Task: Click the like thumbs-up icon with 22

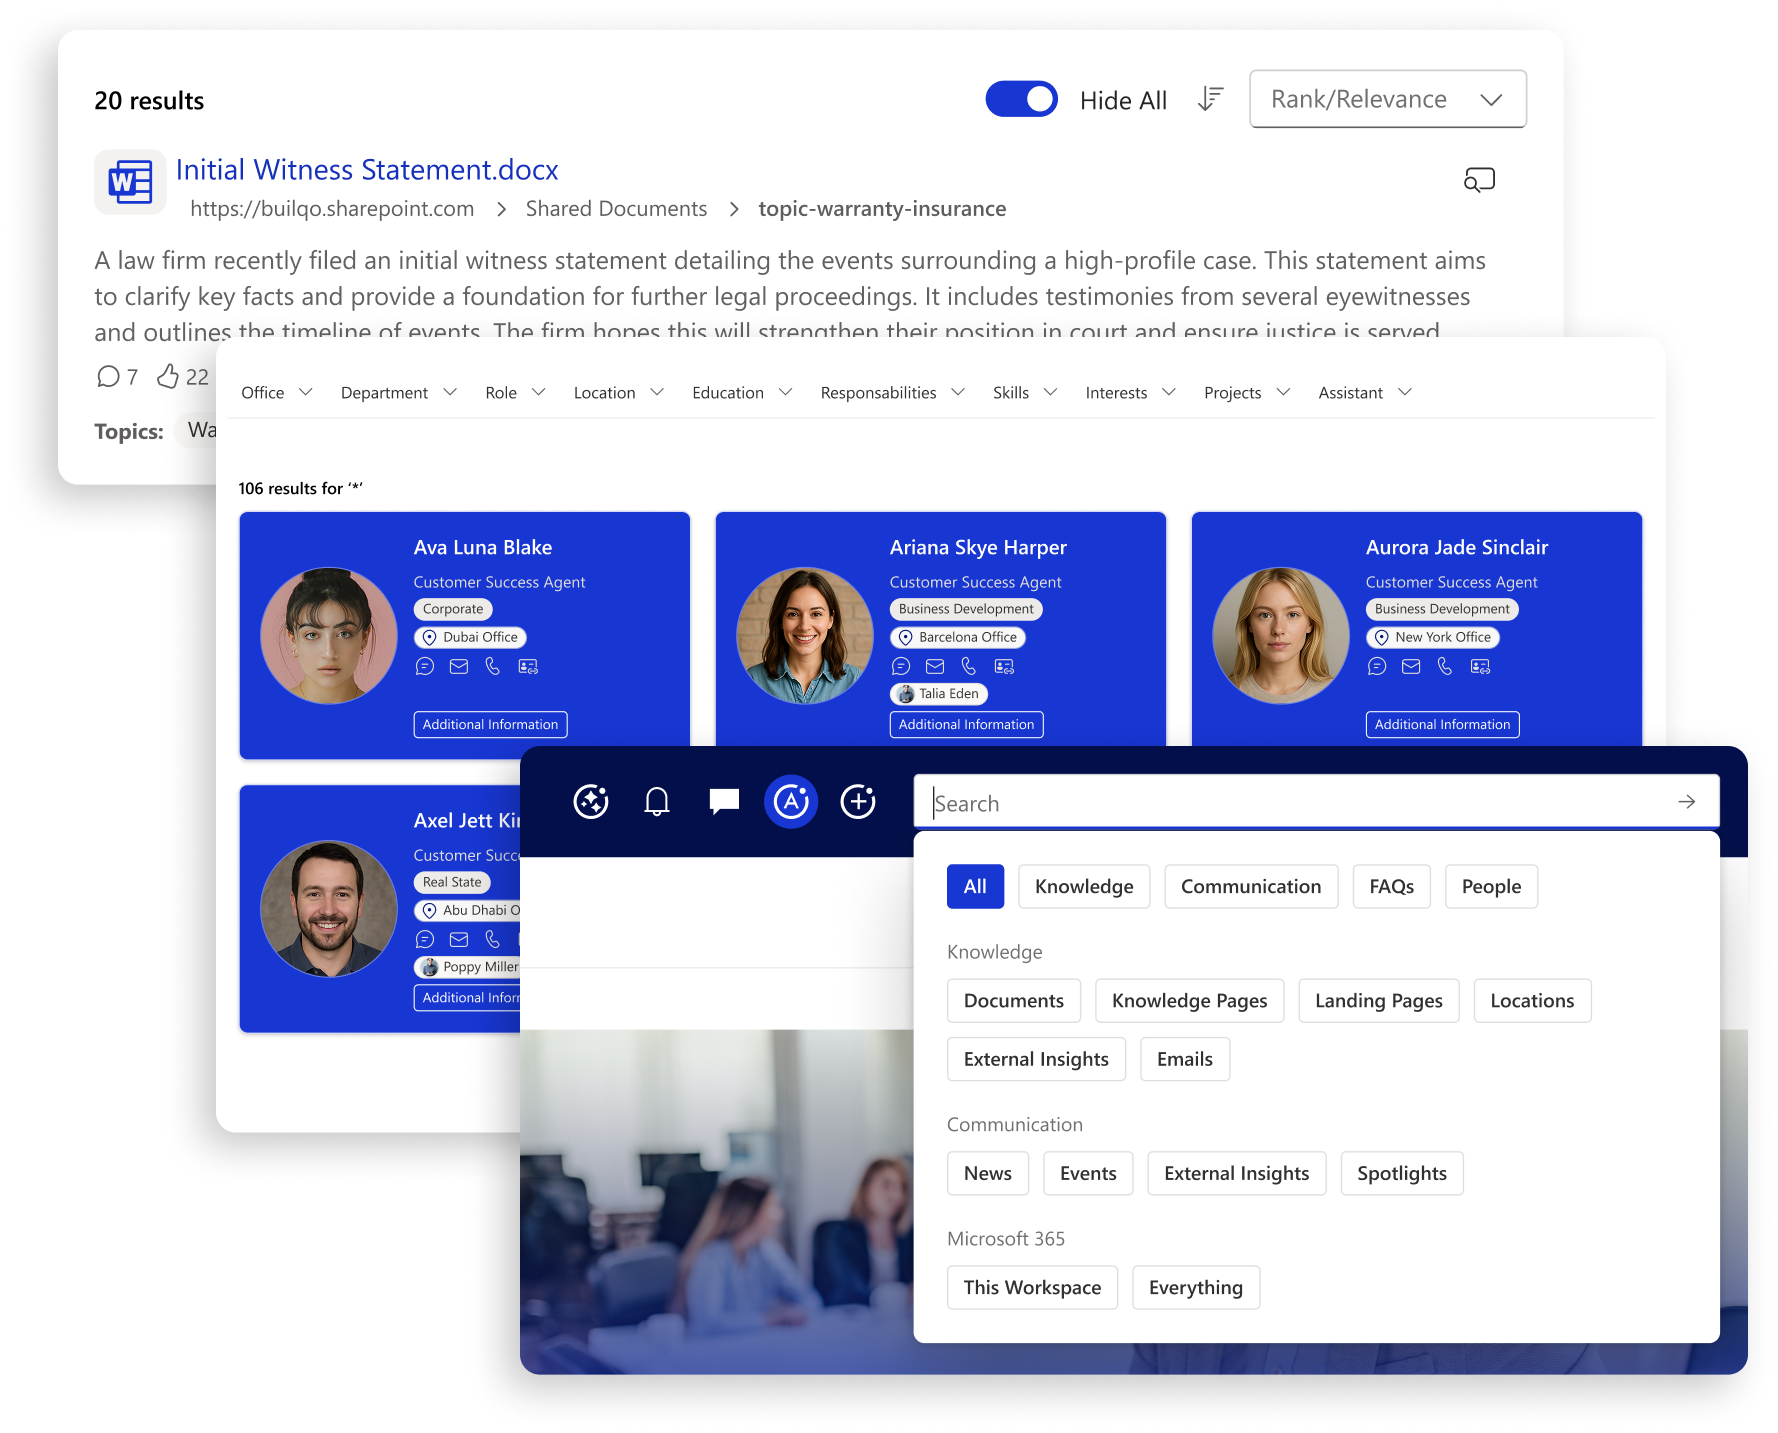Action: tap(168, 377)
